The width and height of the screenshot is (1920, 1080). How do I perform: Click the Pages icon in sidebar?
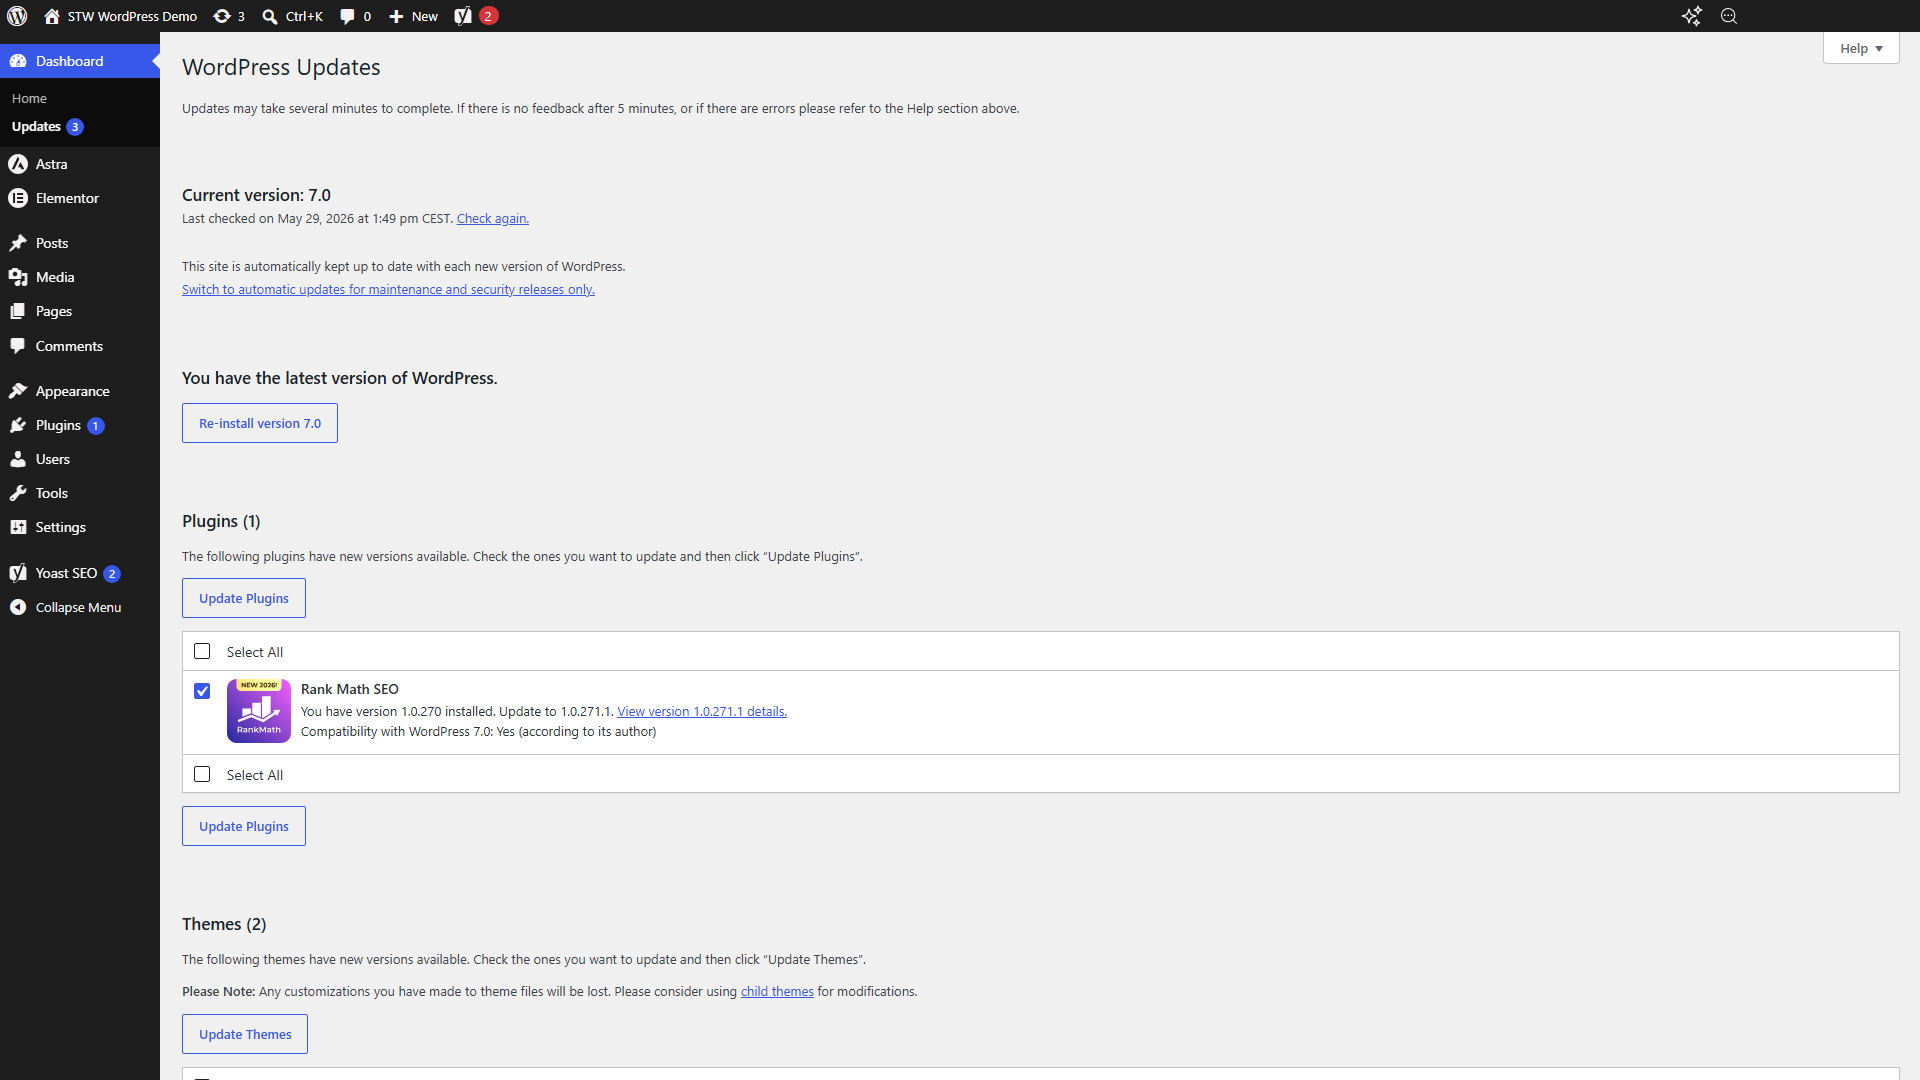(18, 311)
